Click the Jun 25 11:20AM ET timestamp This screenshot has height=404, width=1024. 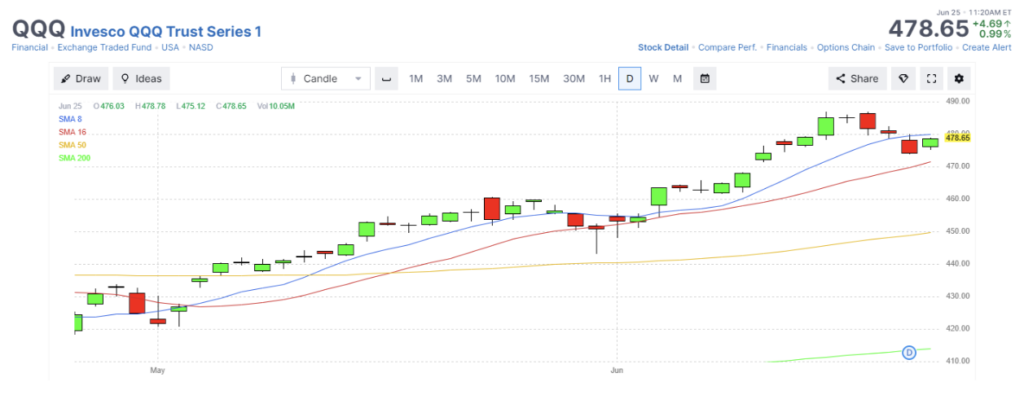974,12
